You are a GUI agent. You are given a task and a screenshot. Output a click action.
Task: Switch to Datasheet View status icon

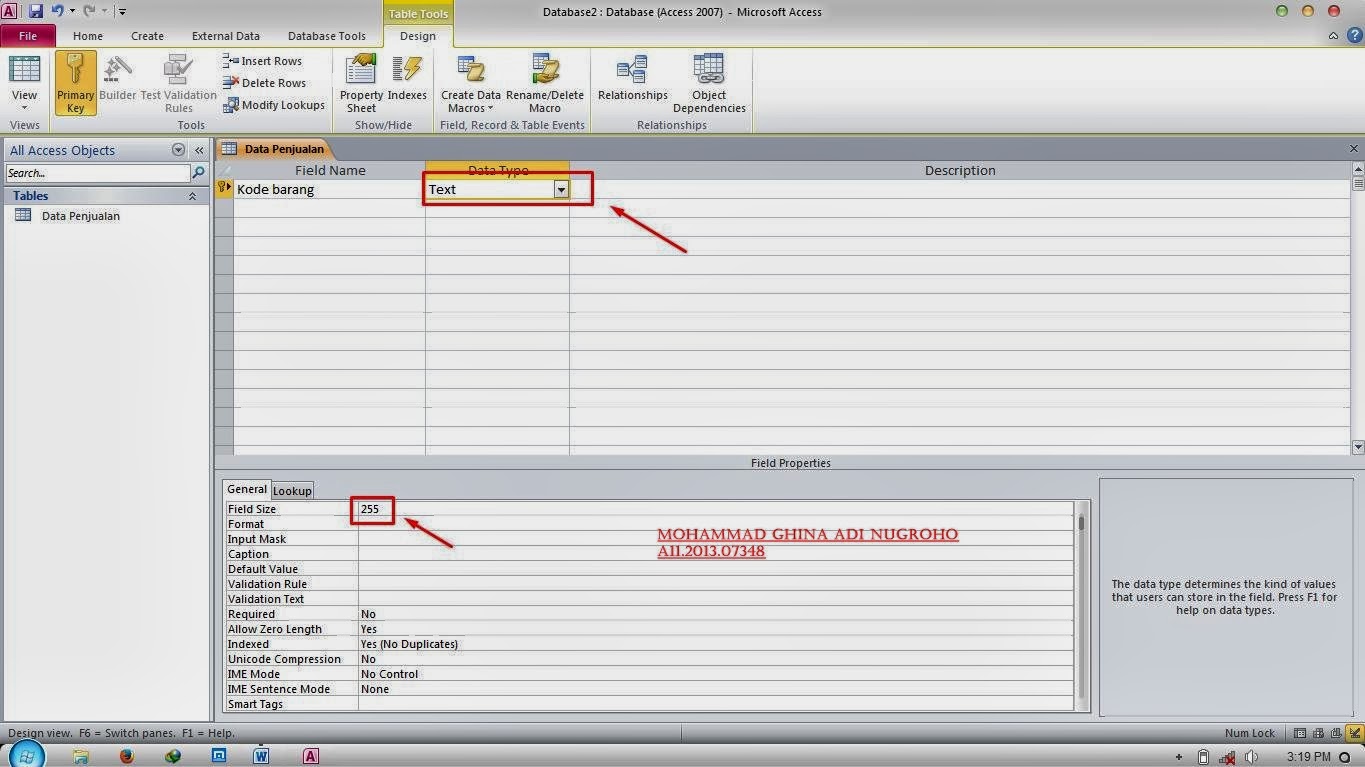click(1300, 733)
